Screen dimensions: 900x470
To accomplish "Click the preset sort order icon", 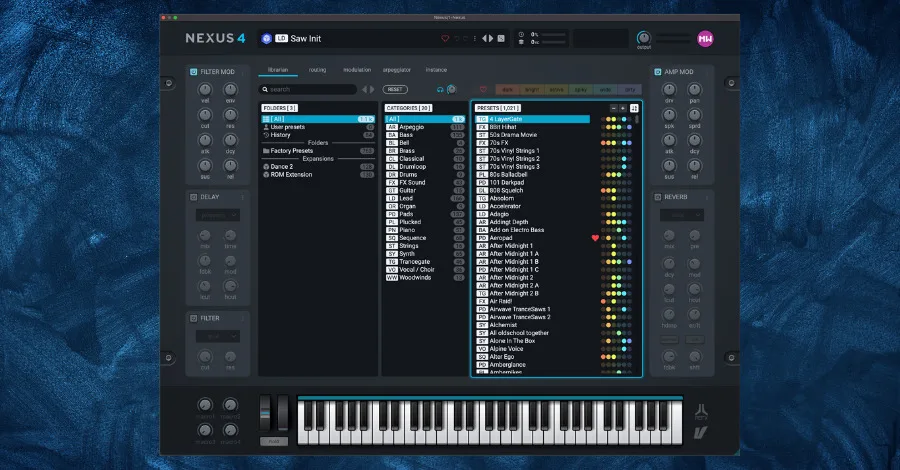I will (x=634, y=108).
